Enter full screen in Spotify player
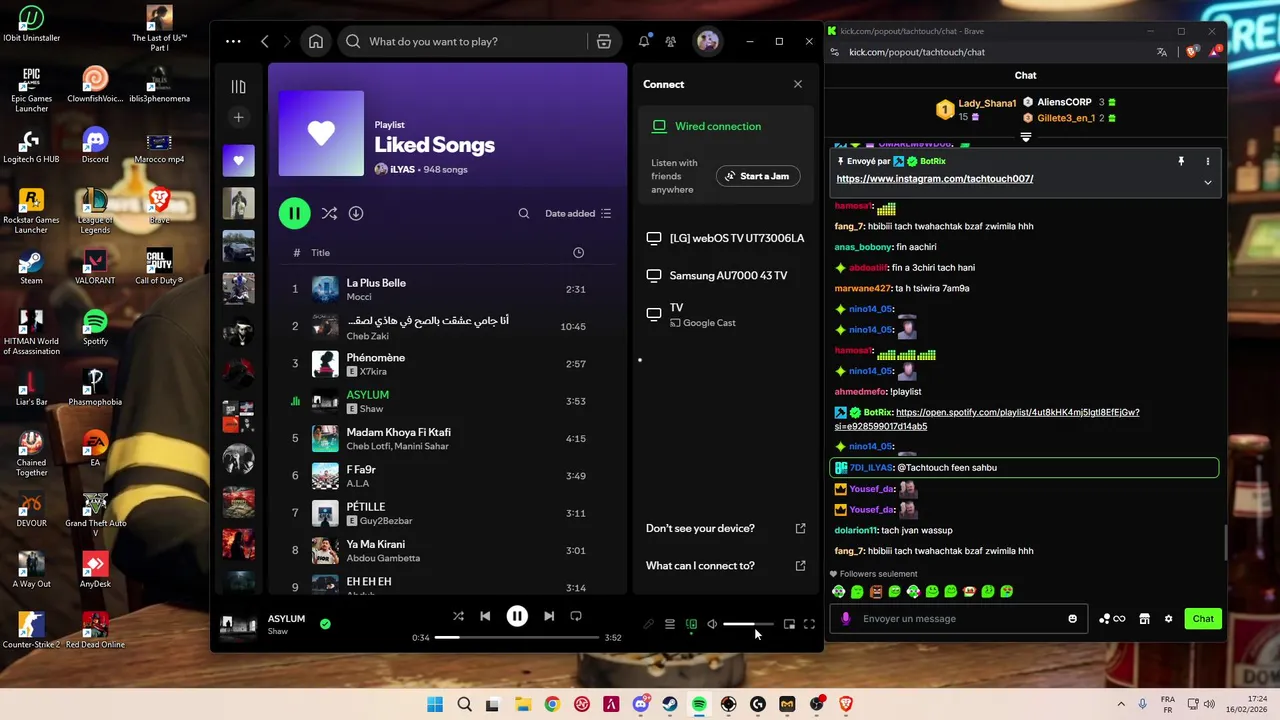 [809, 624]
